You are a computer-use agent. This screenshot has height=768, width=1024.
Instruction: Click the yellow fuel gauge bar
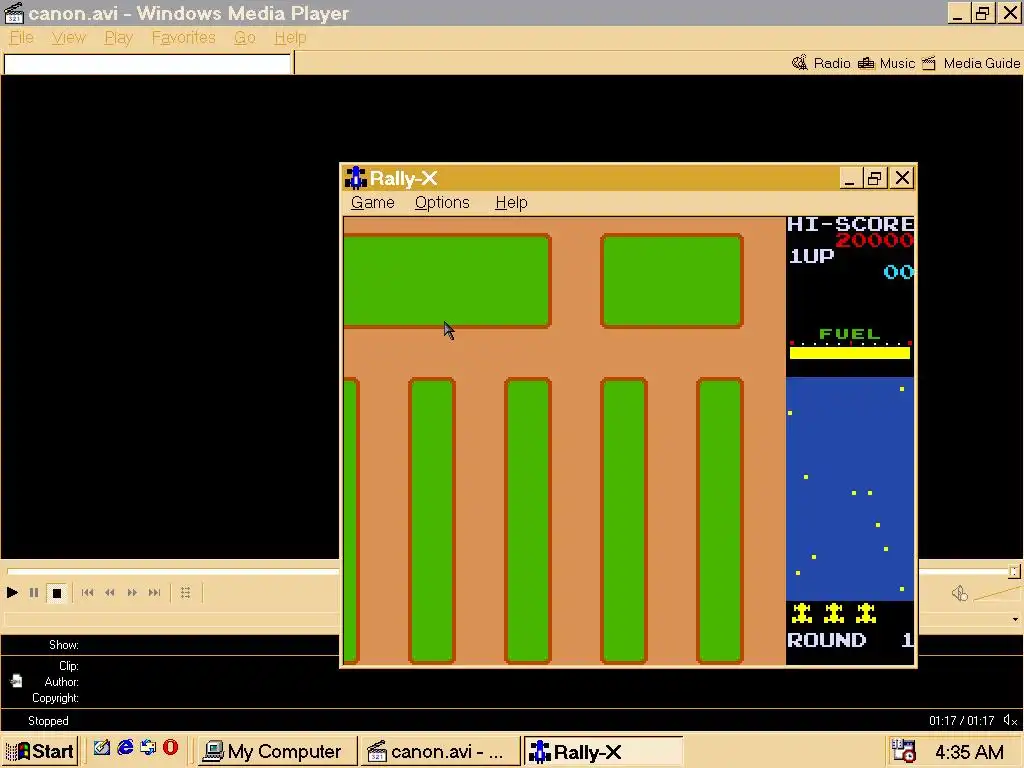[x=850, y=353]
